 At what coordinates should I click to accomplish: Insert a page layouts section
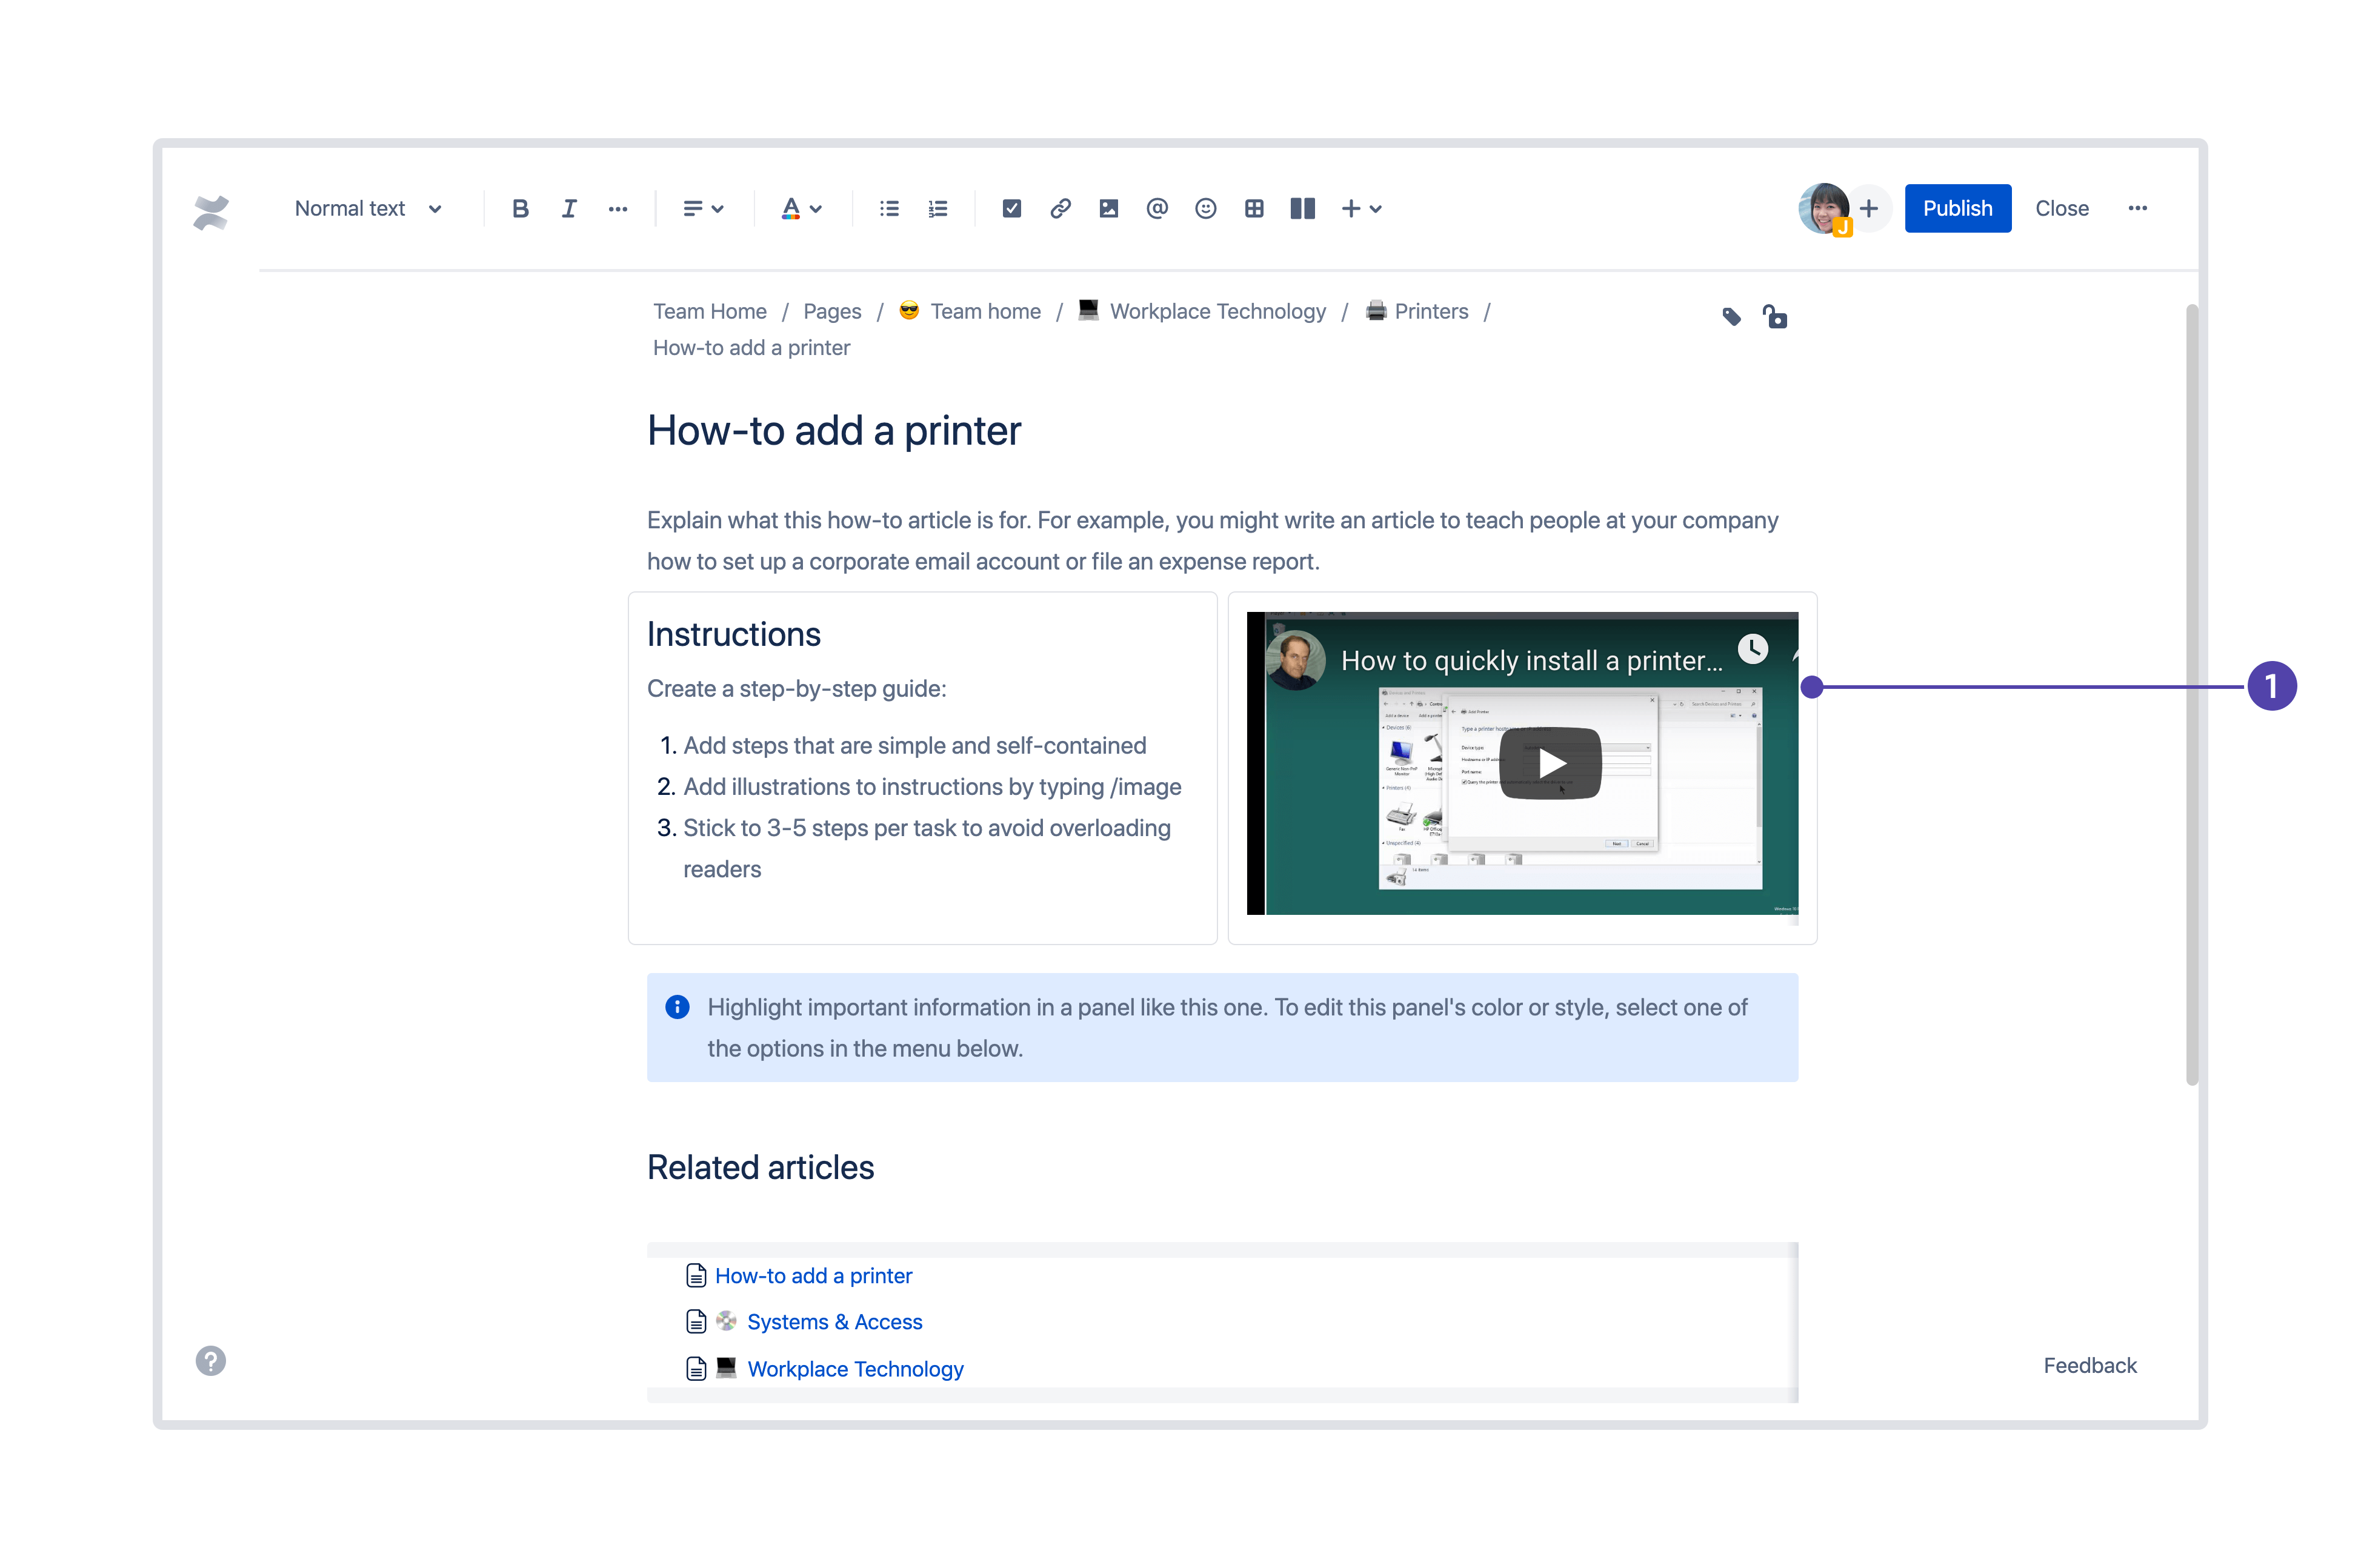point(1302,209)
